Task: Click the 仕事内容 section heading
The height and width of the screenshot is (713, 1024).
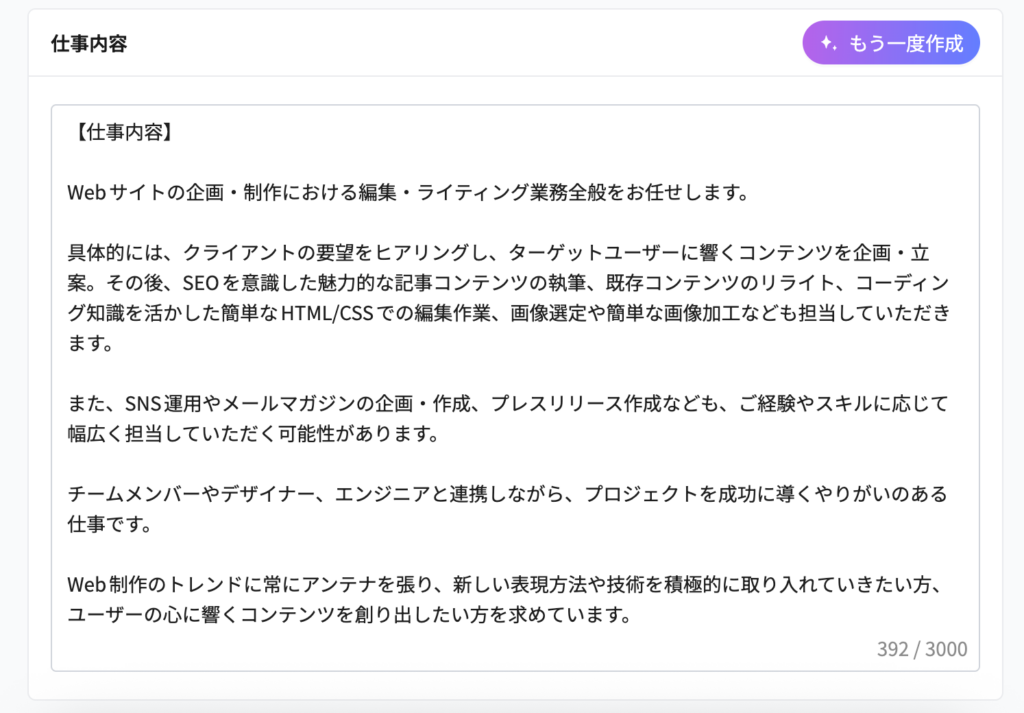Action: tap(89, 44)
